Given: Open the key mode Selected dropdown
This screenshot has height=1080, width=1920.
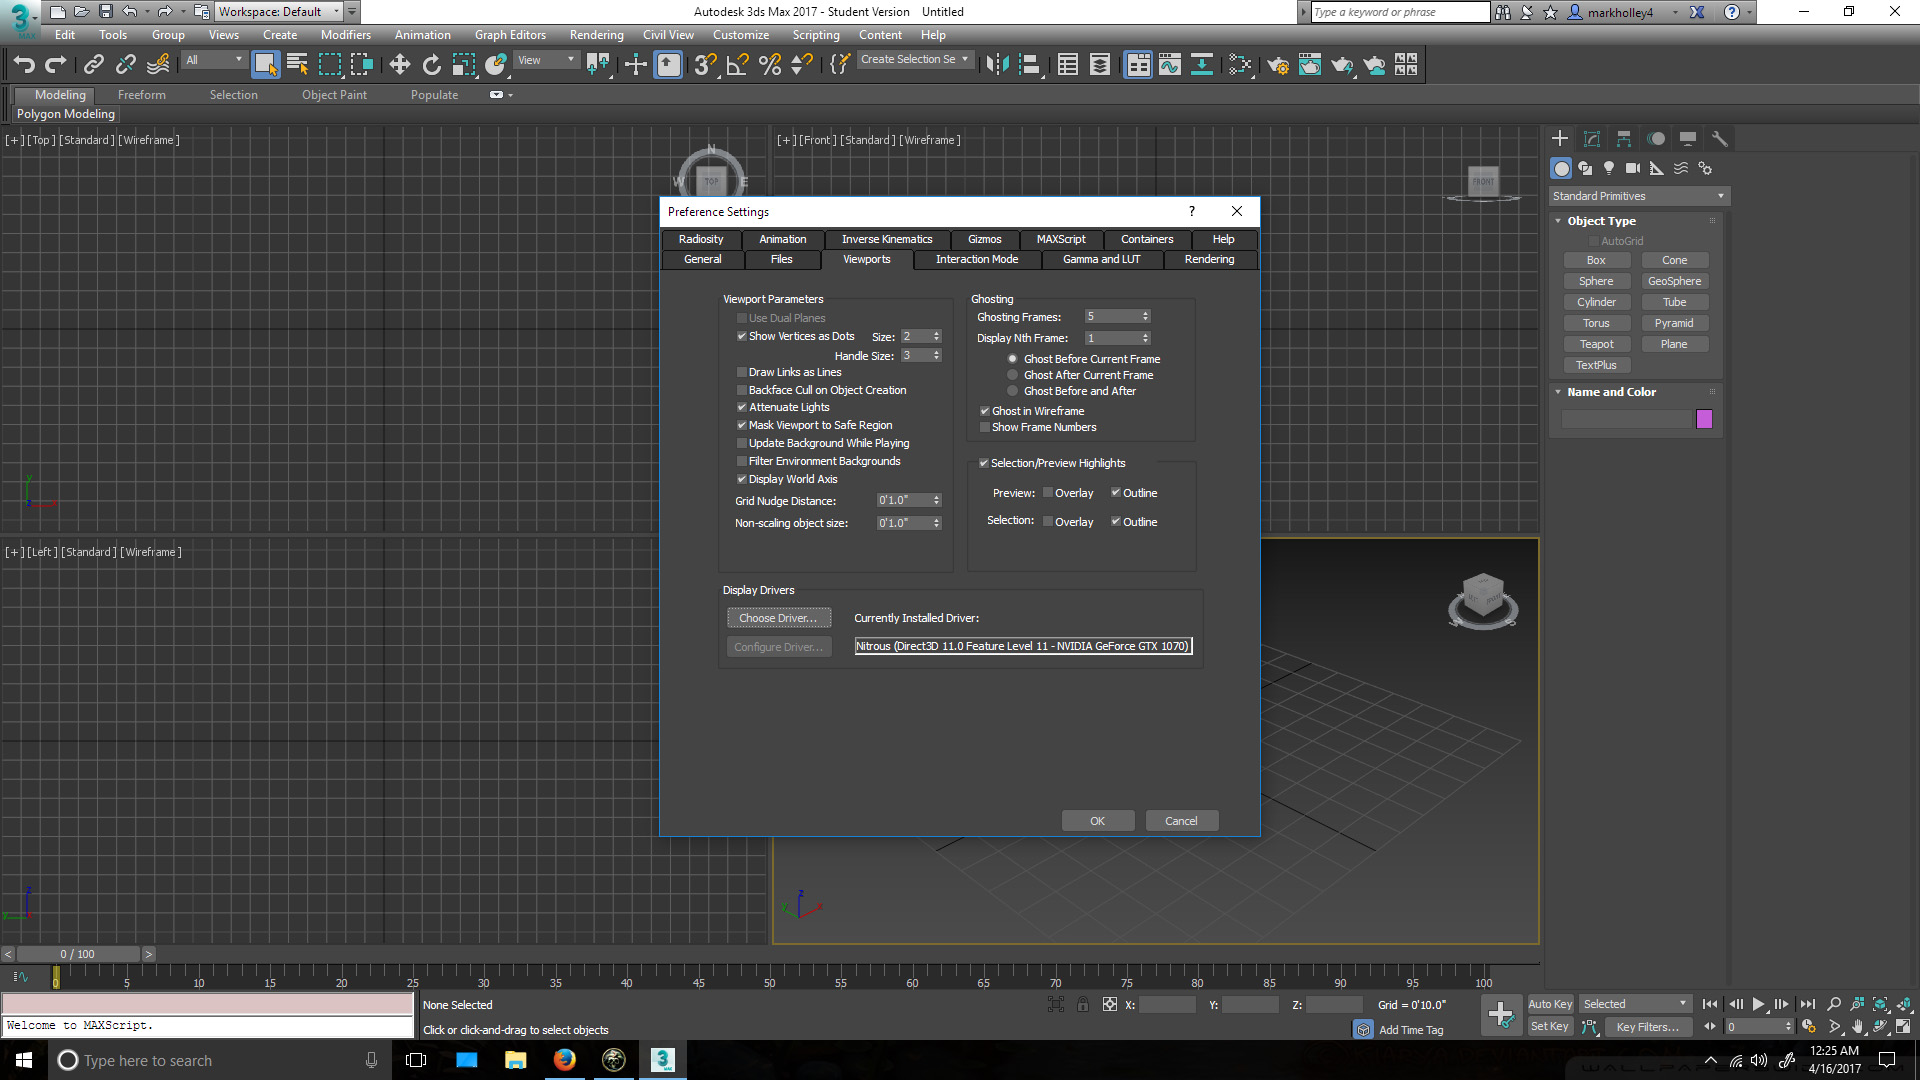Looking at the screenshot, I should pos(1635,1004).
